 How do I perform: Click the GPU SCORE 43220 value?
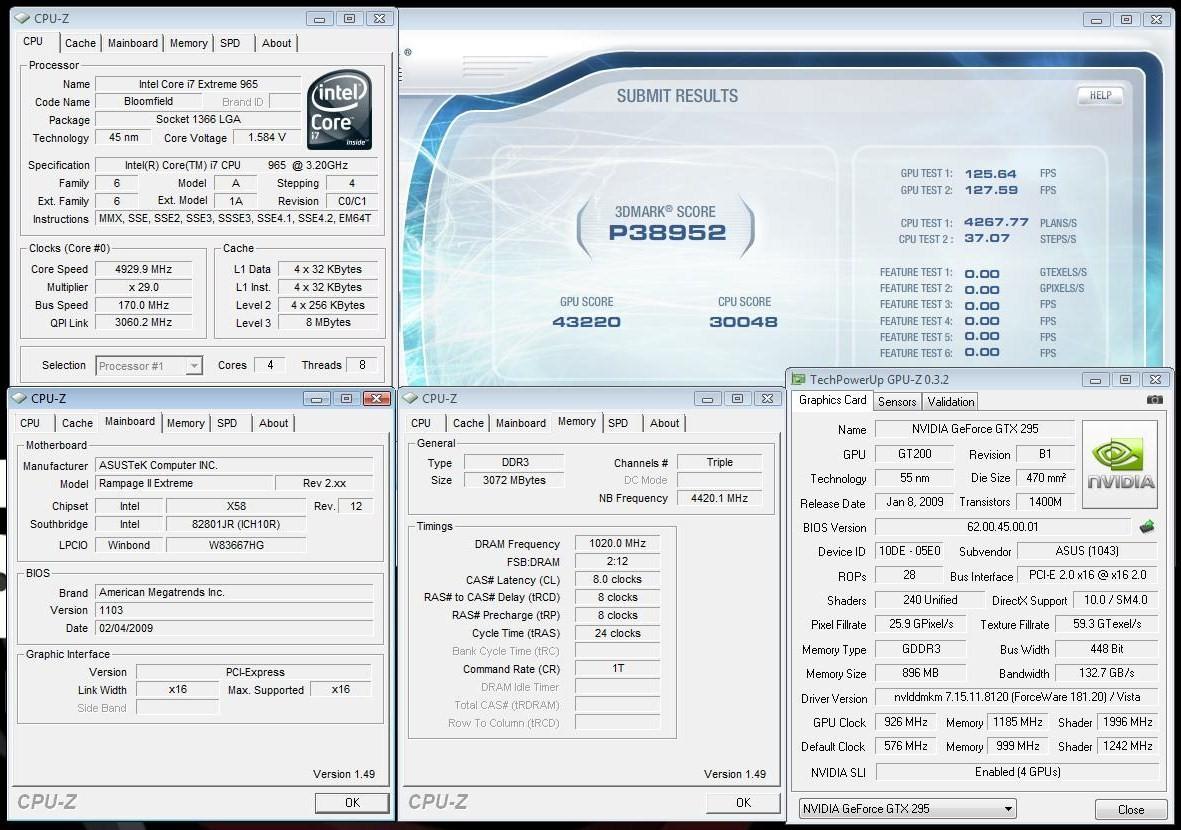point(586,322)
